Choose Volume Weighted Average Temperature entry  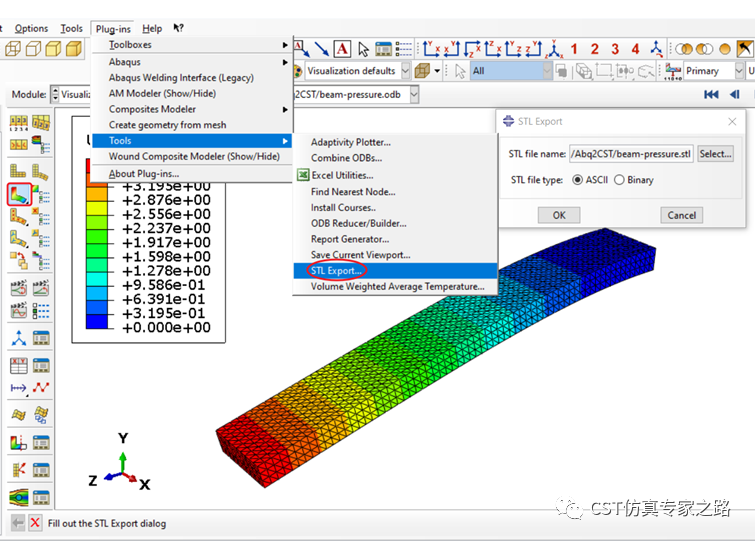coord(395,286)
